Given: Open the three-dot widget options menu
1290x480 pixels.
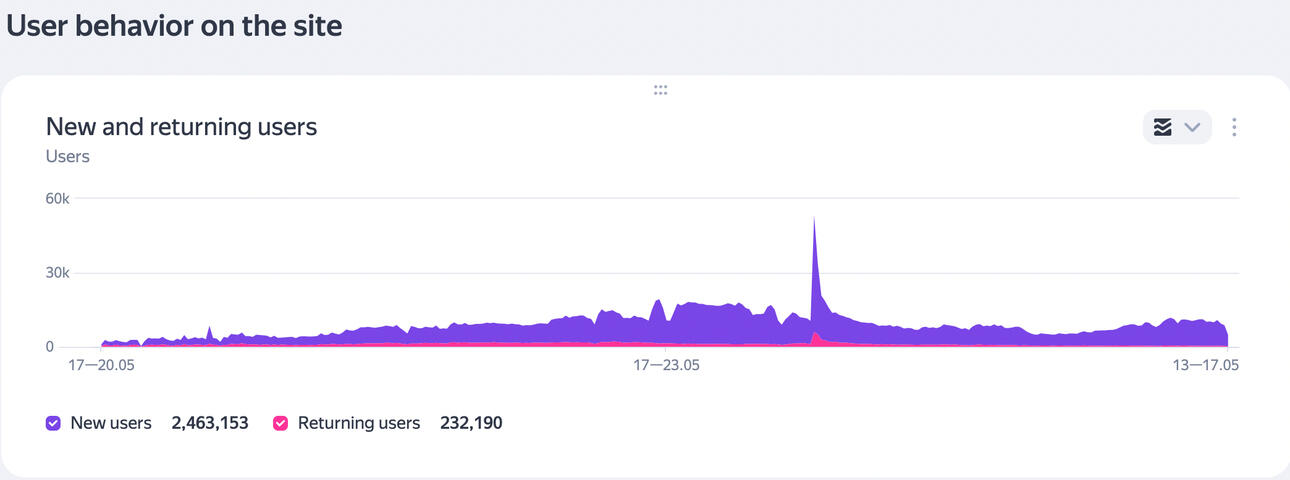Looking at the screenshot, I should coord(1235,127).
